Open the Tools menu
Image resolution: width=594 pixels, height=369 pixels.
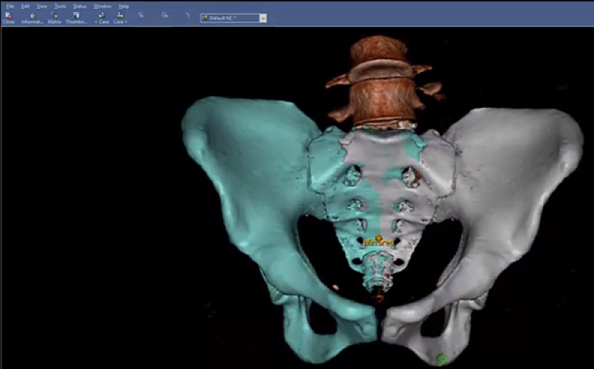(x=60, y=6)
